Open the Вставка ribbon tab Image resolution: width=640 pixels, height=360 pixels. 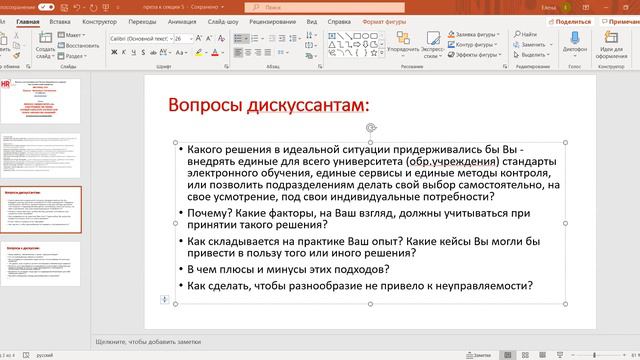point(60,22)
